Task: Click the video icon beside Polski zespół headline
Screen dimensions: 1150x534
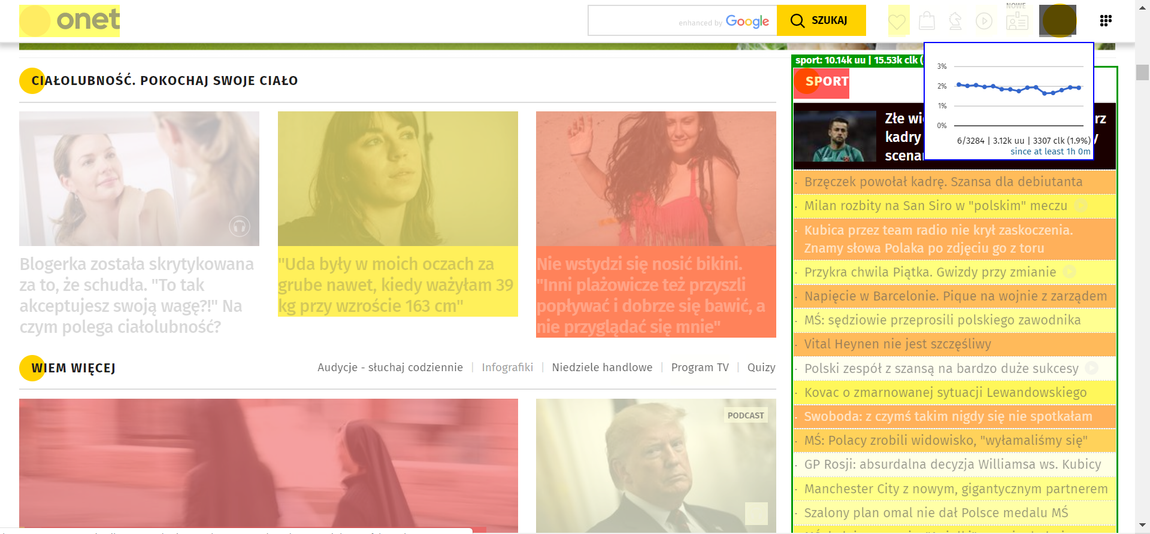Action: point(1091,368)
